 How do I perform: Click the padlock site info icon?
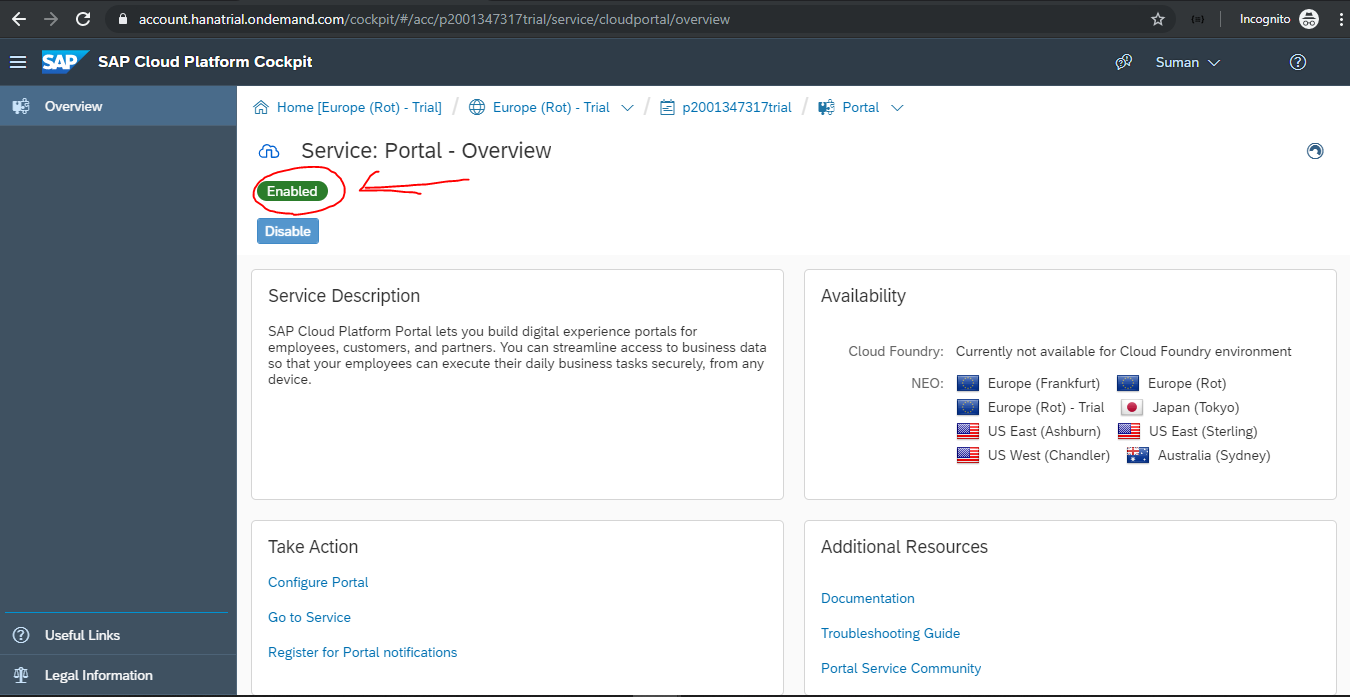click(123, 19)
